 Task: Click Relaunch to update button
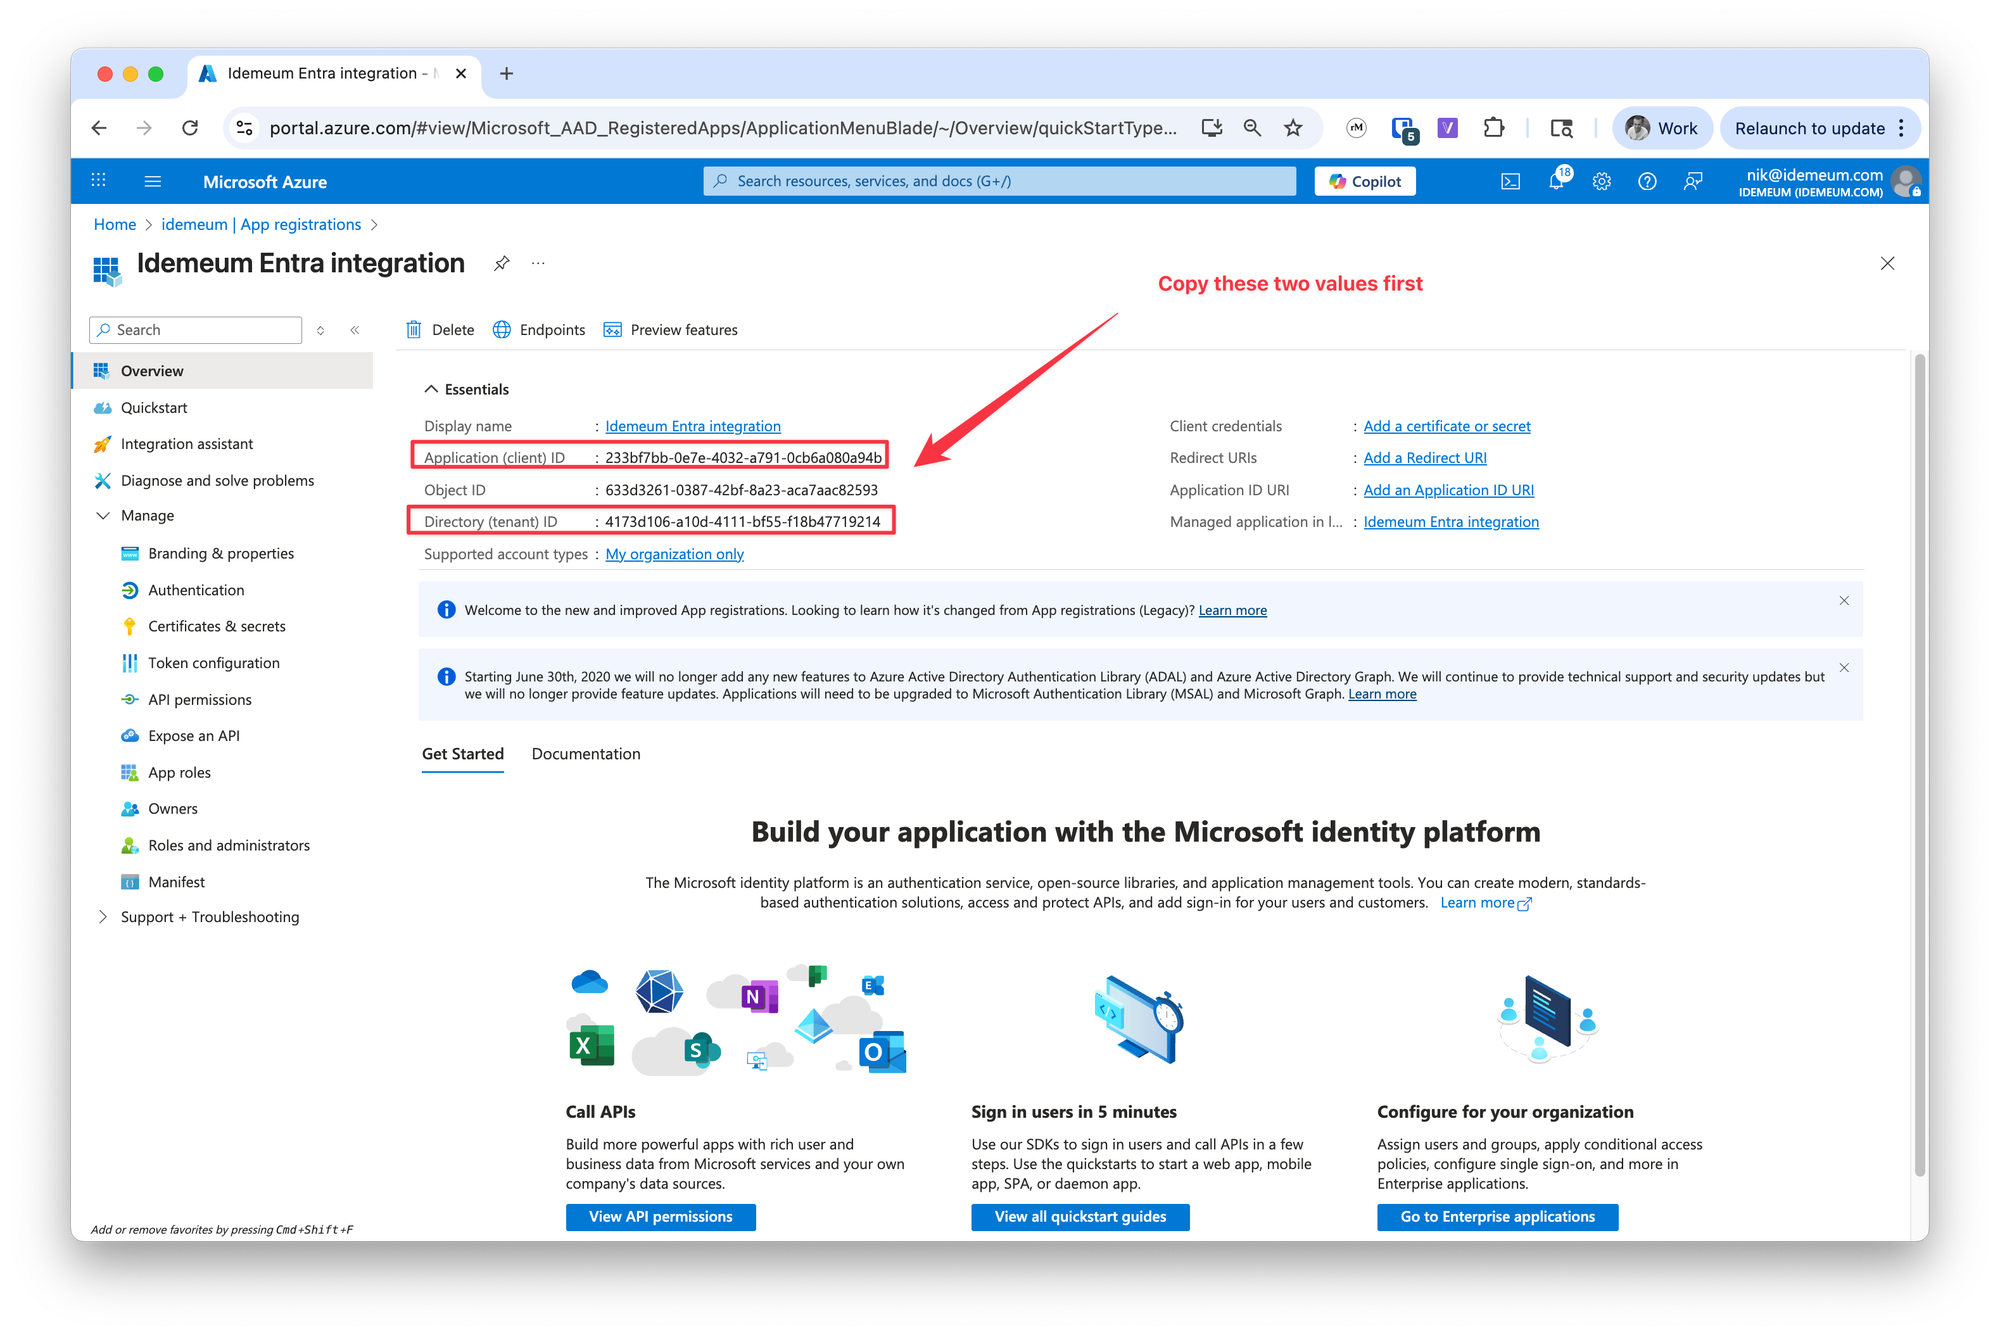[x=1820, y=128]
